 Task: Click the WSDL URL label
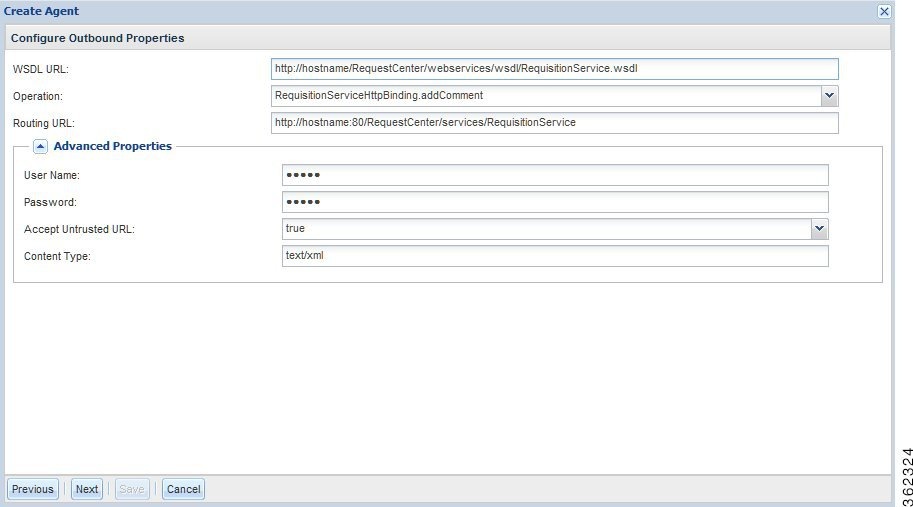point(41,69)
